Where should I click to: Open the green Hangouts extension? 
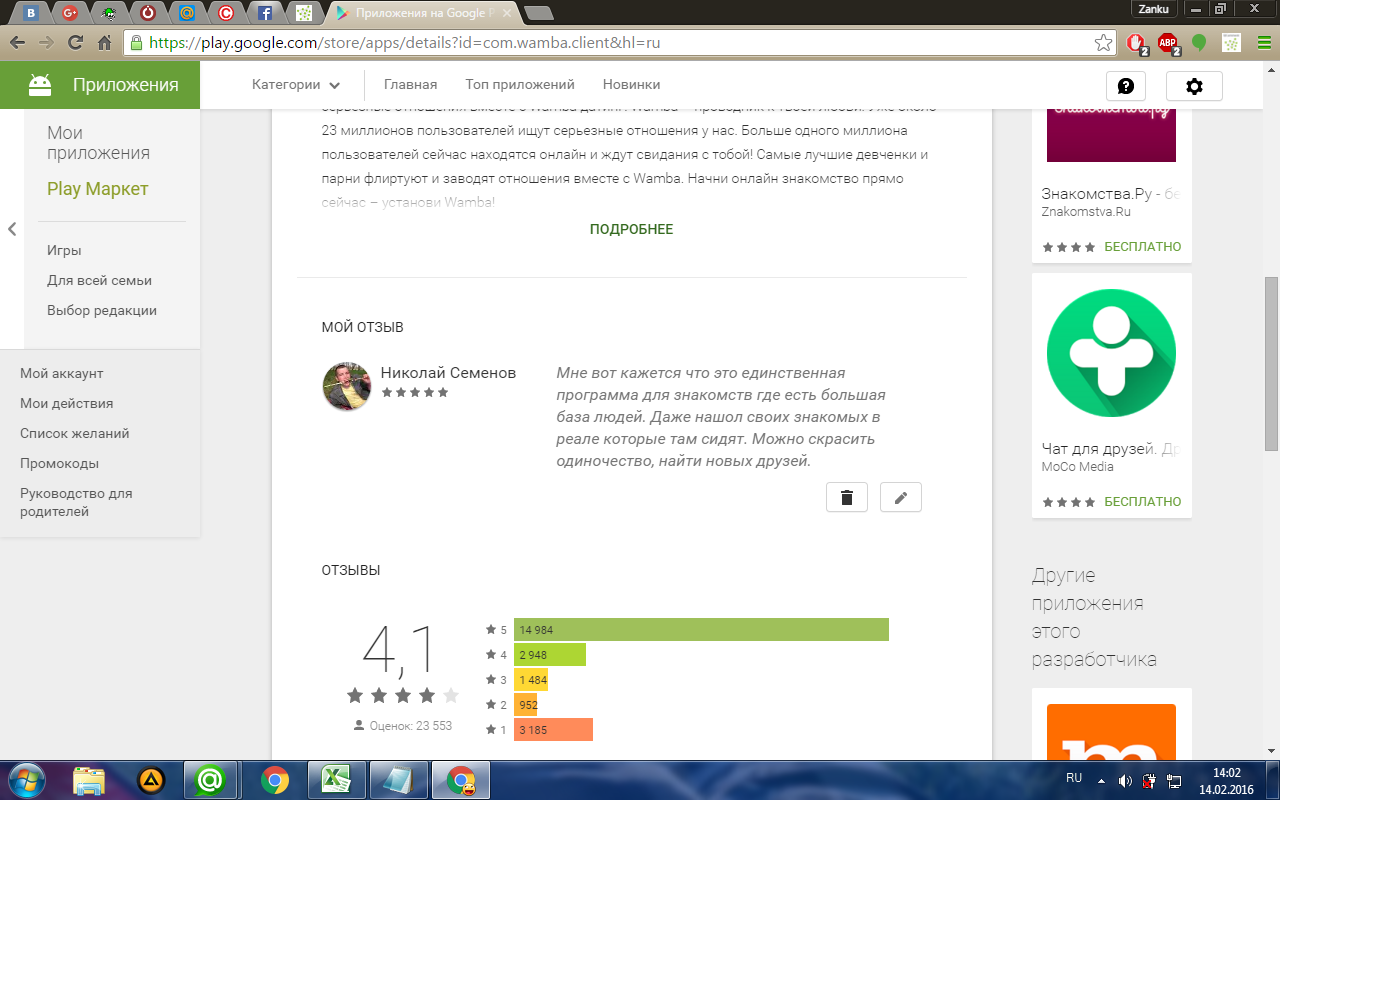1199,42
